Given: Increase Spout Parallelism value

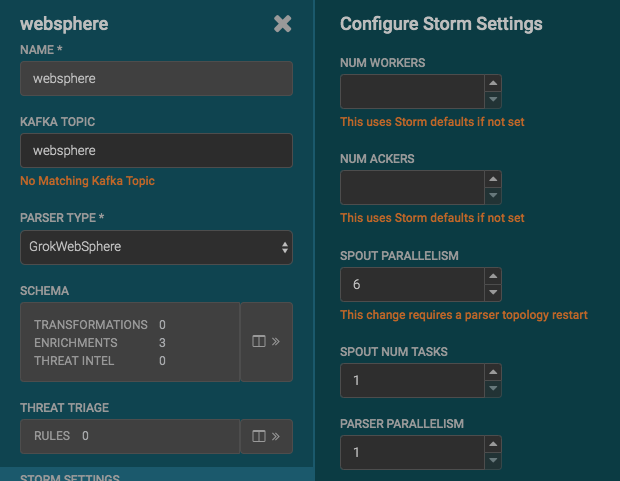Looking at the screenshot, I should click(x=493, y=276).
